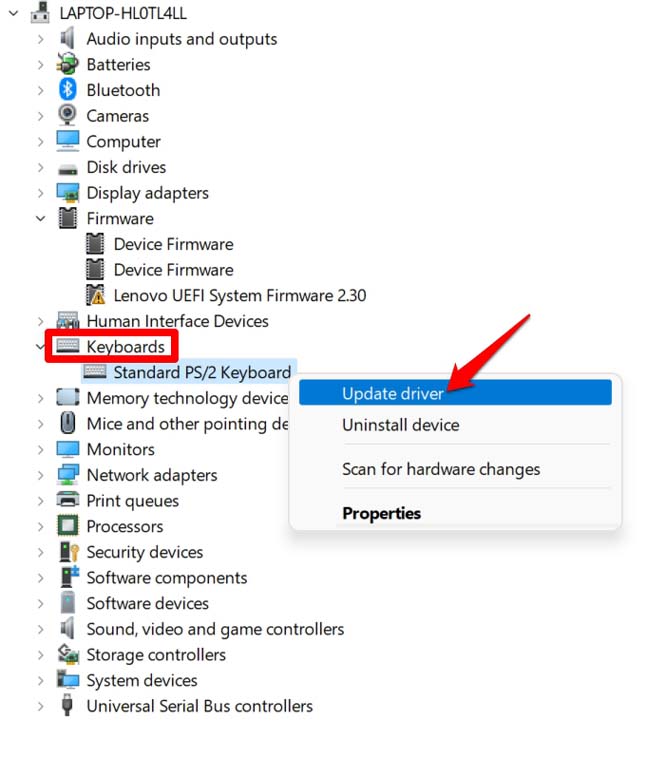The height and width of the screenshot is (777, 646).
Task: Choose Update driver from context menu
Action: [392, 393]
